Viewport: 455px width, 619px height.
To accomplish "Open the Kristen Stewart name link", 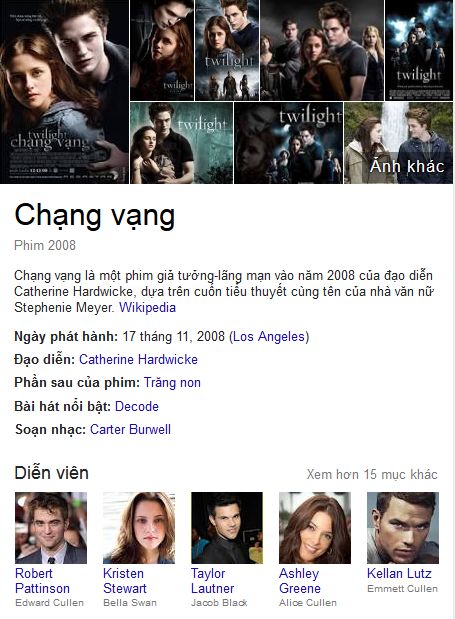I will point(125,581).
